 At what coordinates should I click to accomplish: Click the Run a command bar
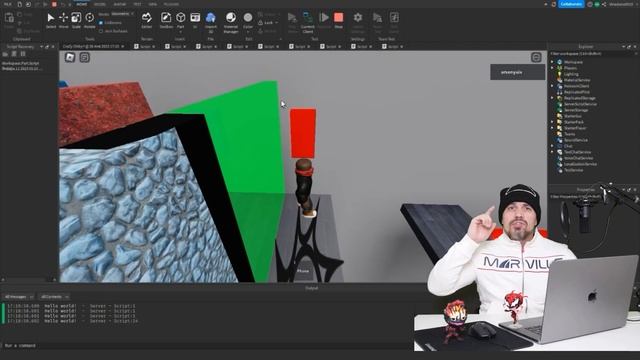206,345
